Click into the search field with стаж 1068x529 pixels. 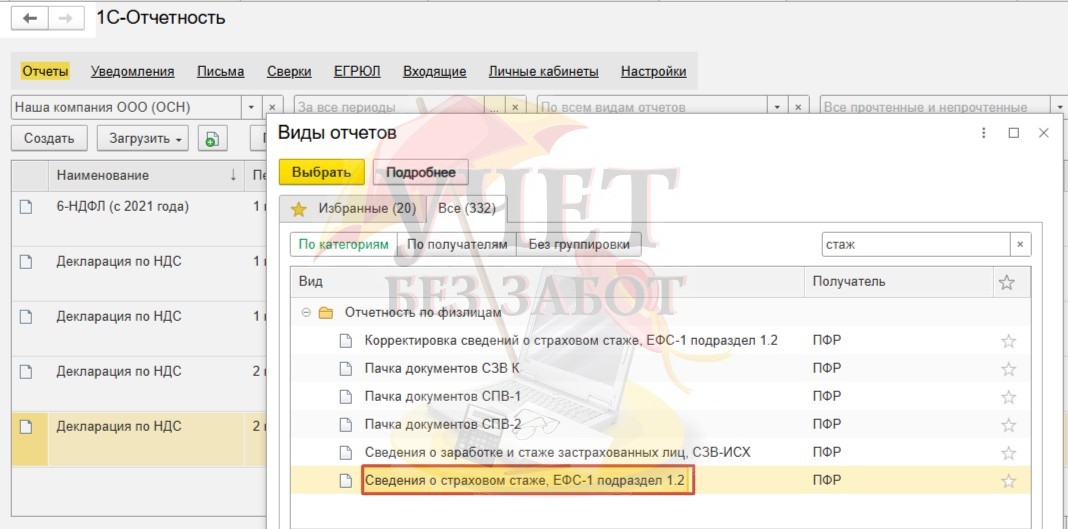pyautogui.click(x=916, y=244)
